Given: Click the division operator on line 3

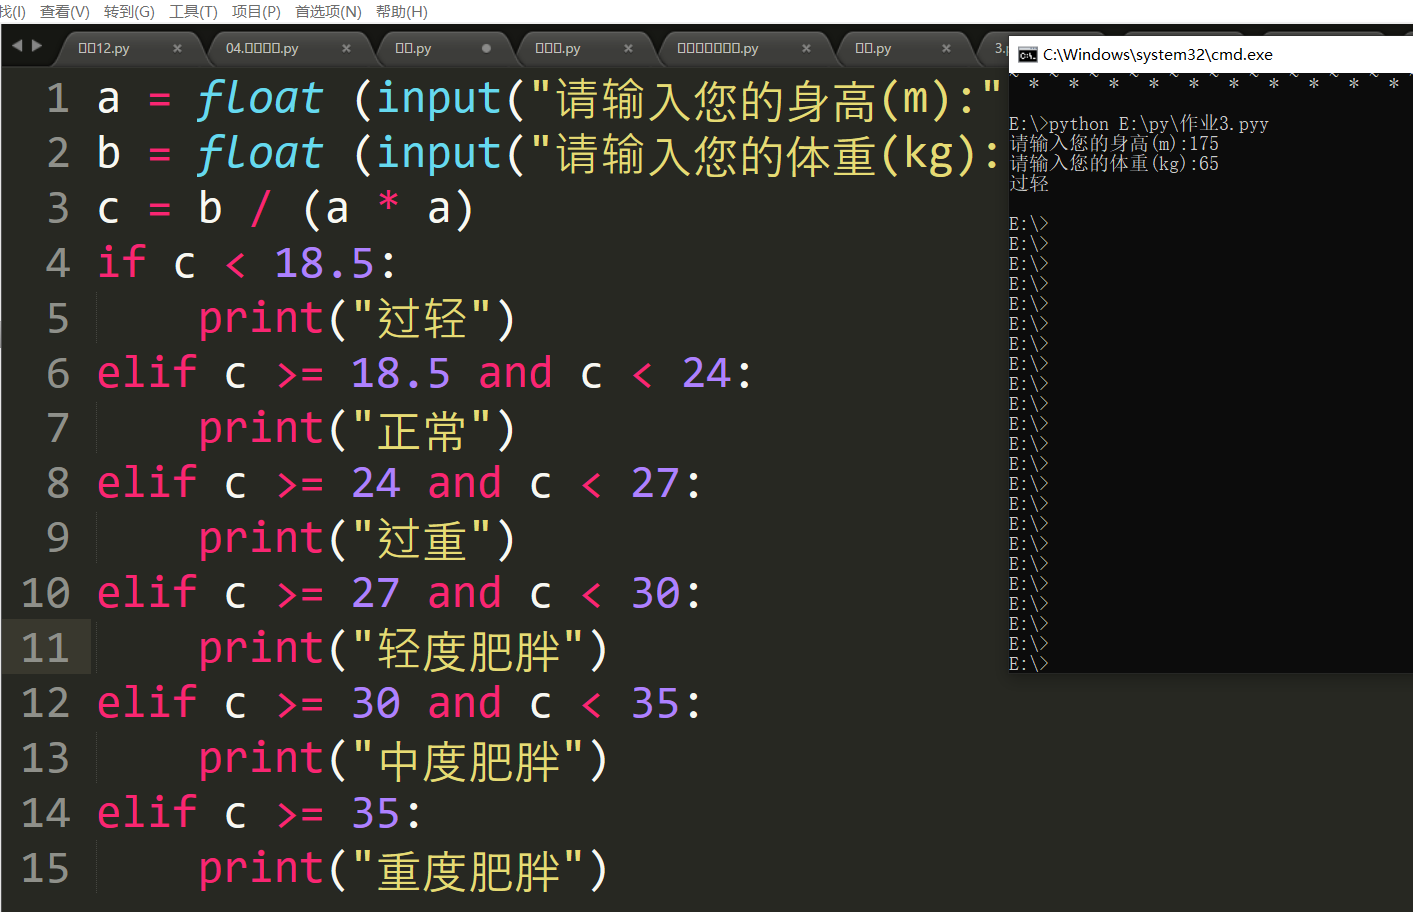Looking at the screenshot, I should point(261,209).
